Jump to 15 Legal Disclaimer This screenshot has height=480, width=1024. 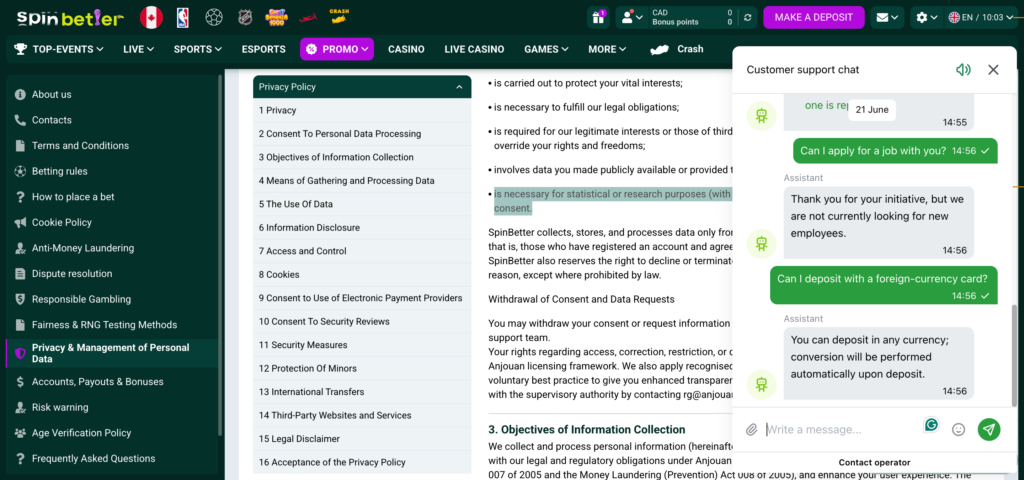point(362,439)
